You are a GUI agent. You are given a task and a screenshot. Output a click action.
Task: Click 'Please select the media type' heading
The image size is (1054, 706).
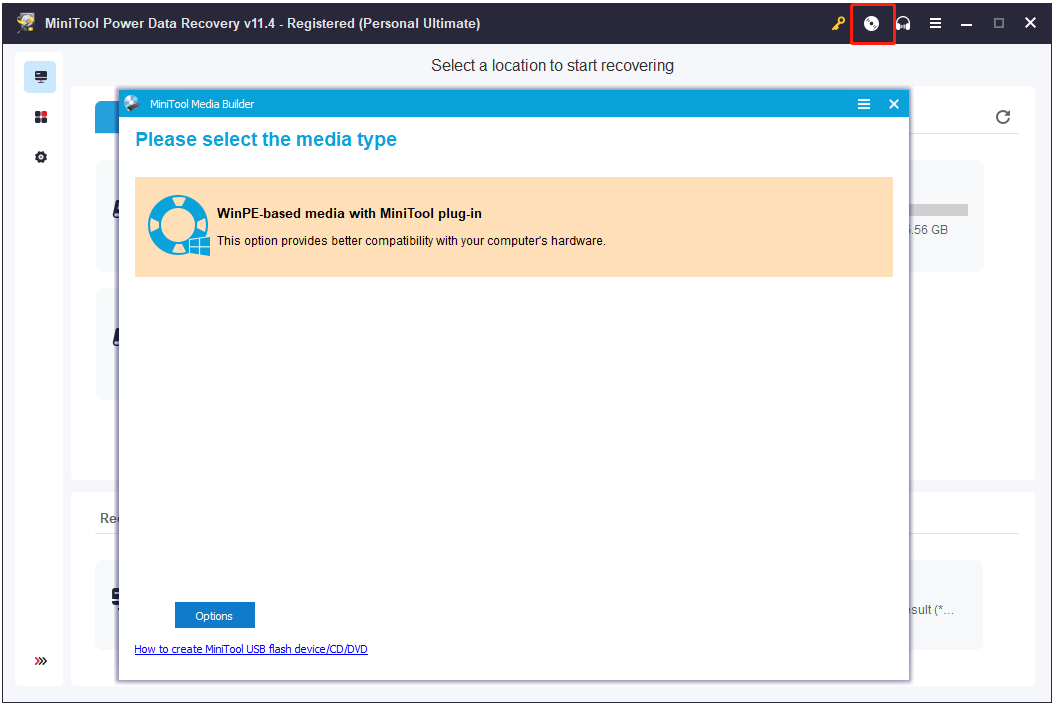tap(266, 139)
